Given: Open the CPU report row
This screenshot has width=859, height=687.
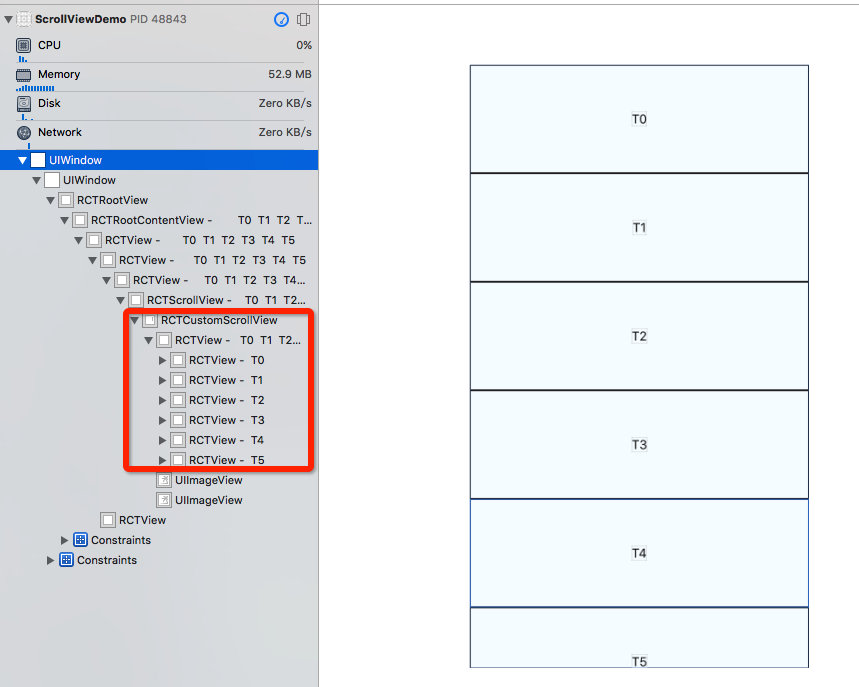Looking at the screenshot, I should (159, 48).
